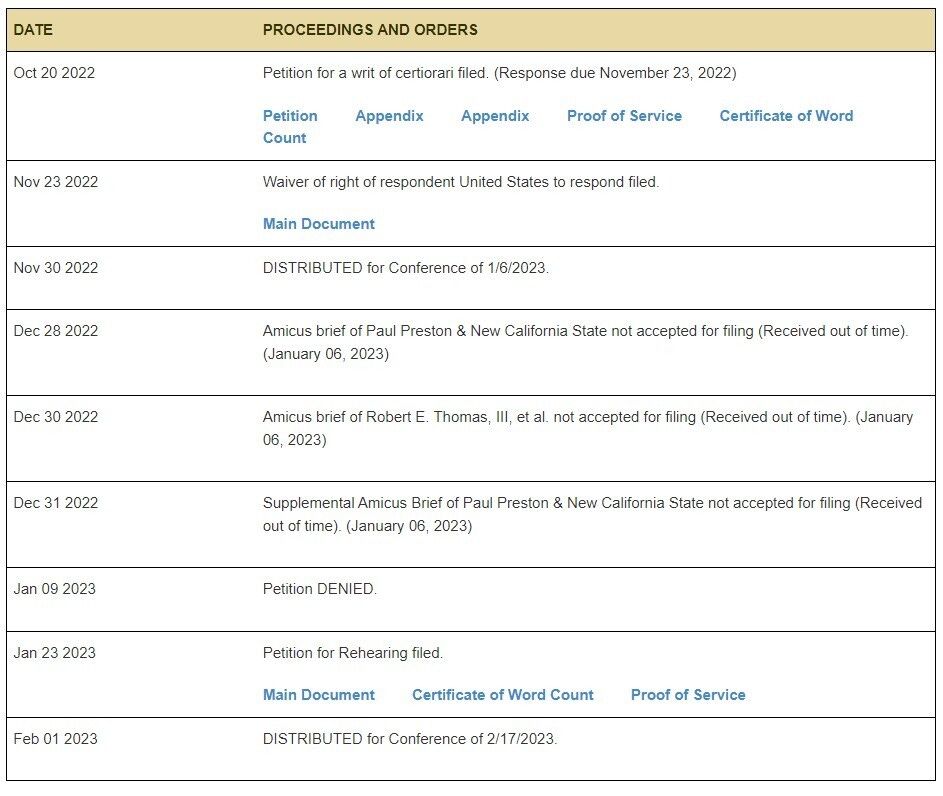Click the Robert E. Thomas amicus brief entry
943x796 pixels.
point(588,428)
